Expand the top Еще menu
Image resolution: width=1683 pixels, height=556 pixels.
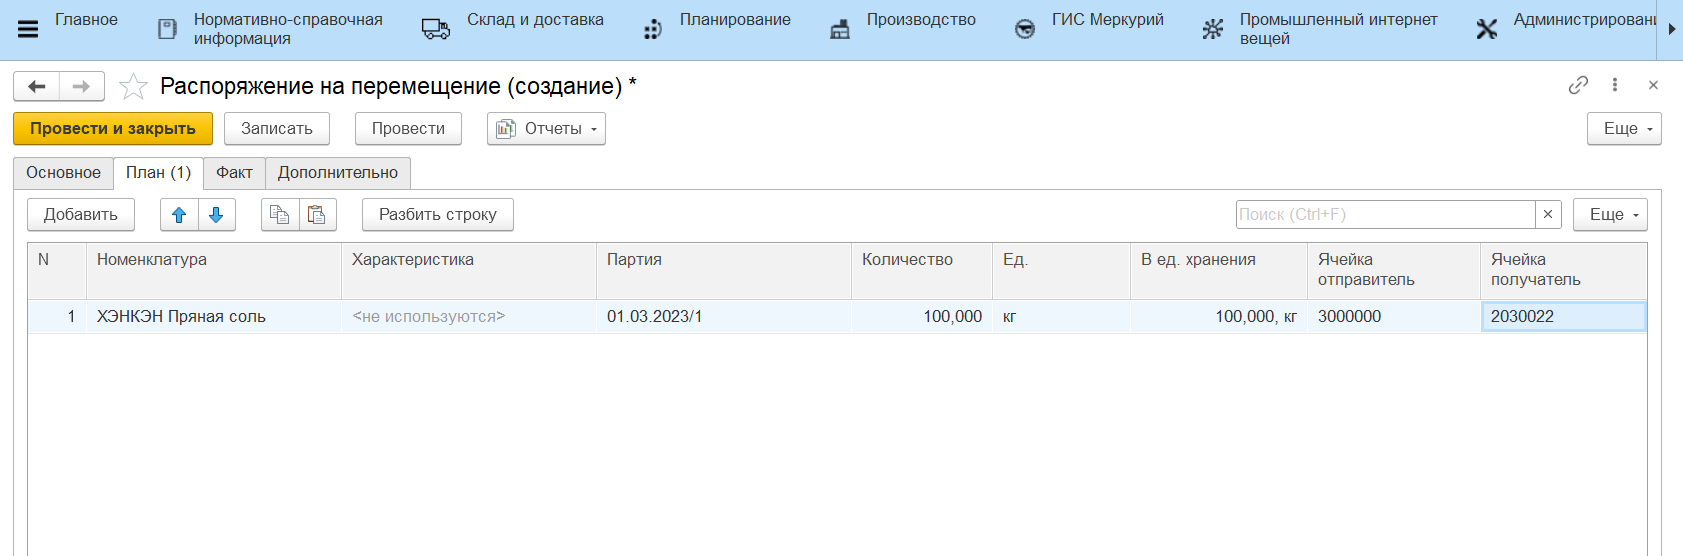coord(1623,129)
